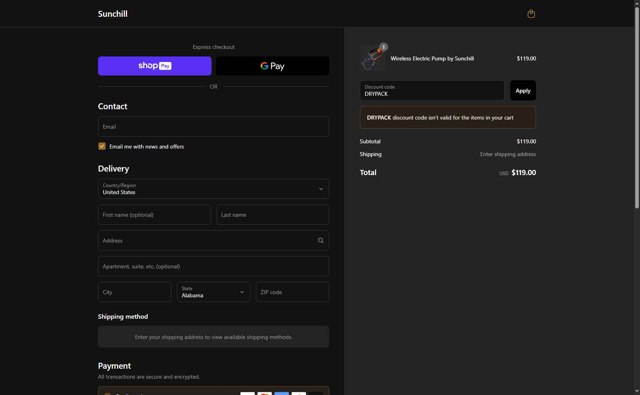Click the Contact heading
This screenshot has width=640, height=395.
[113, 106]
